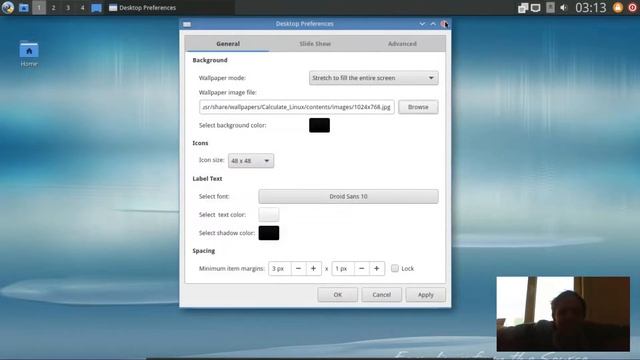Open the background color black swatch
Viewport: 640px width, 360px height.
pos(319,125)
